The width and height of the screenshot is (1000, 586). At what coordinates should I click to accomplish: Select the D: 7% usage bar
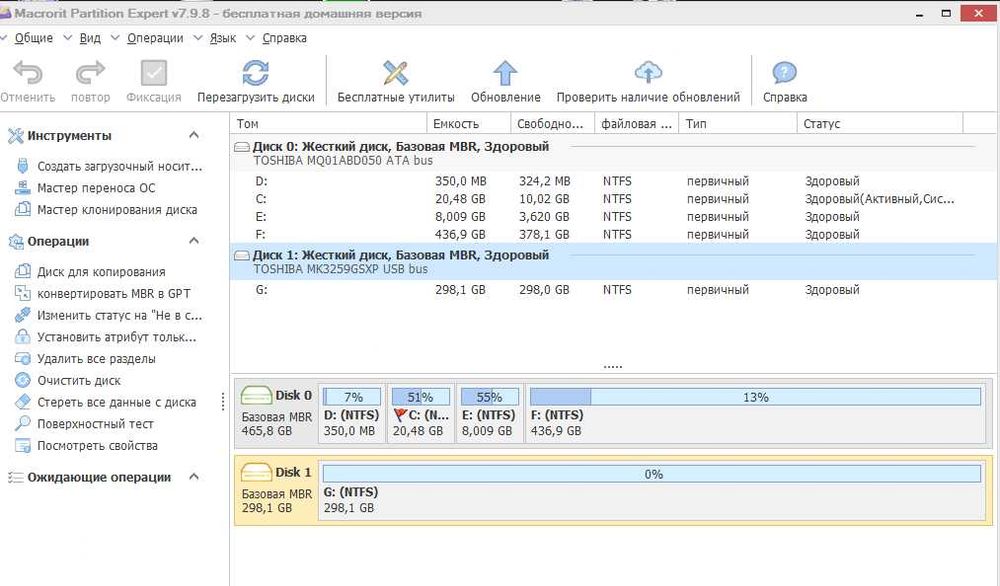pos(352,397)
